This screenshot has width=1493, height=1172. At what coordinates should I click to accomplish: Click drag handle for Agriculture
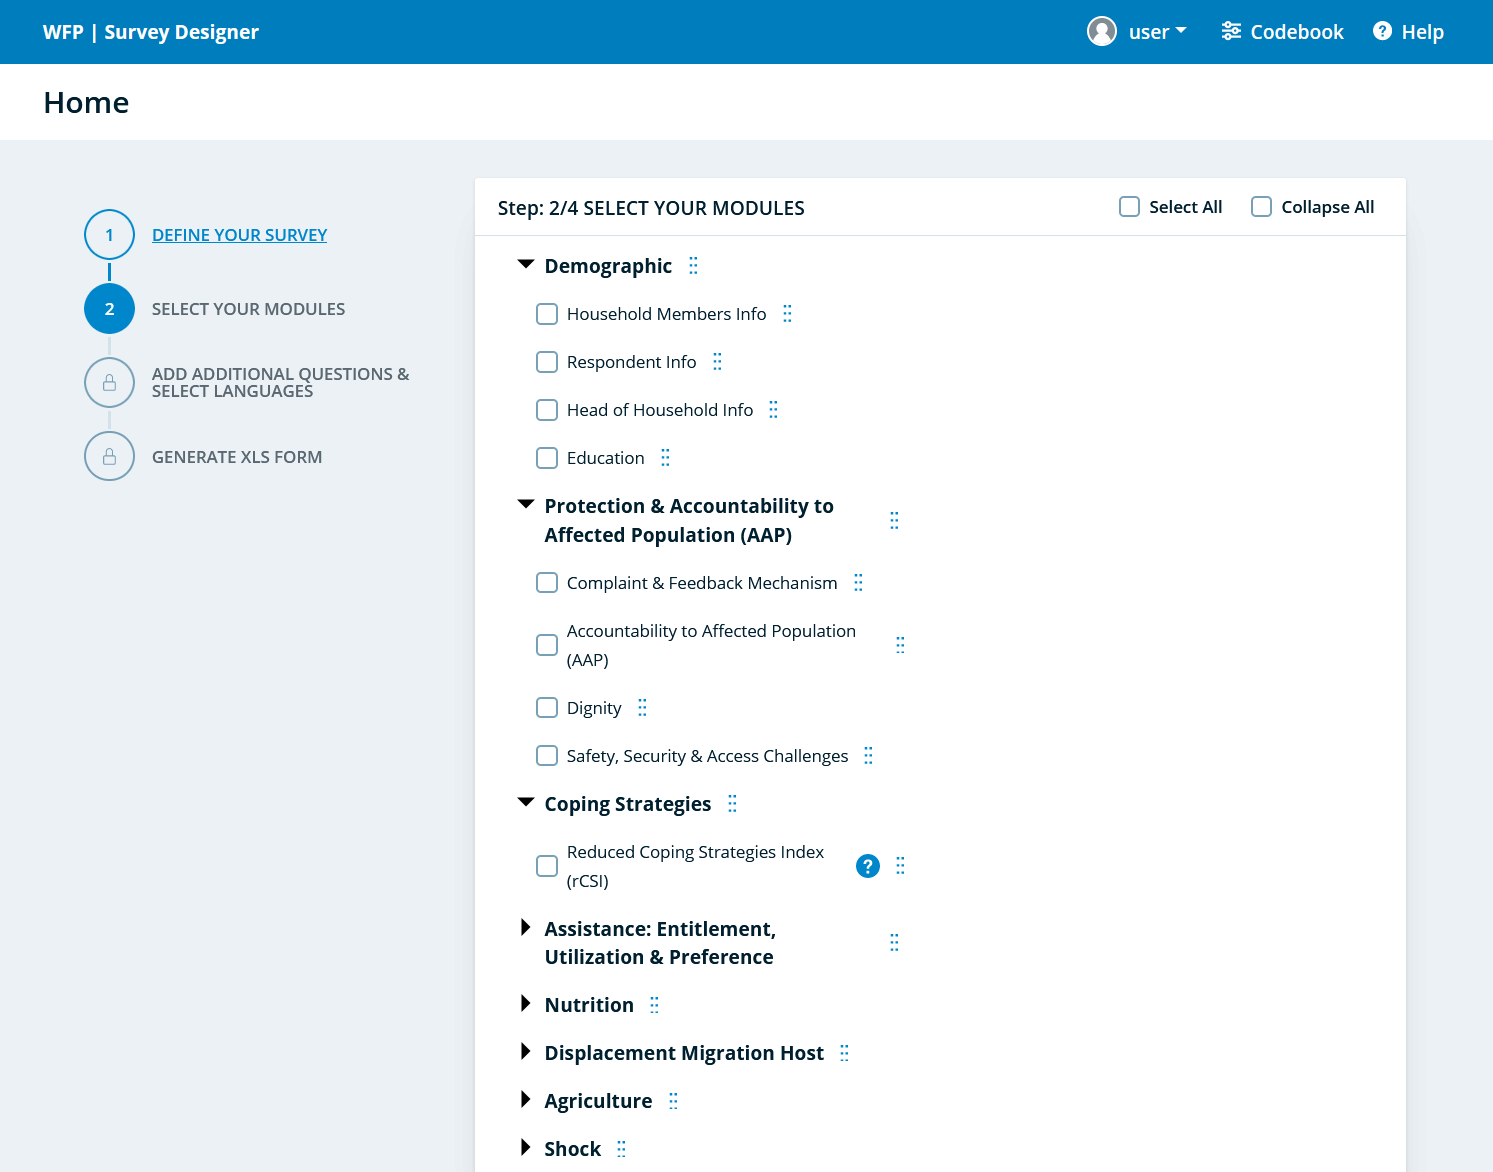[x=673, y=1101]
